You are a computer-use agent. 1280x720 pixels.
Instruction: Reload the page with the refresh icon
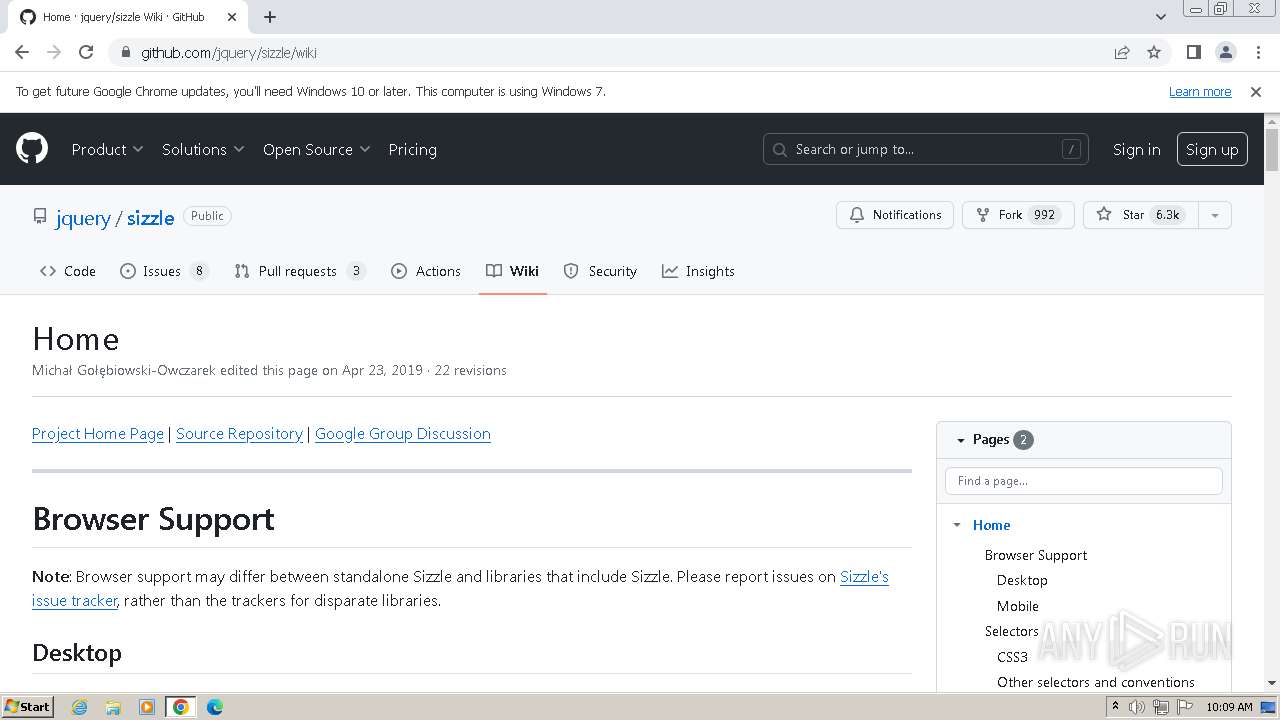point(86,52)
